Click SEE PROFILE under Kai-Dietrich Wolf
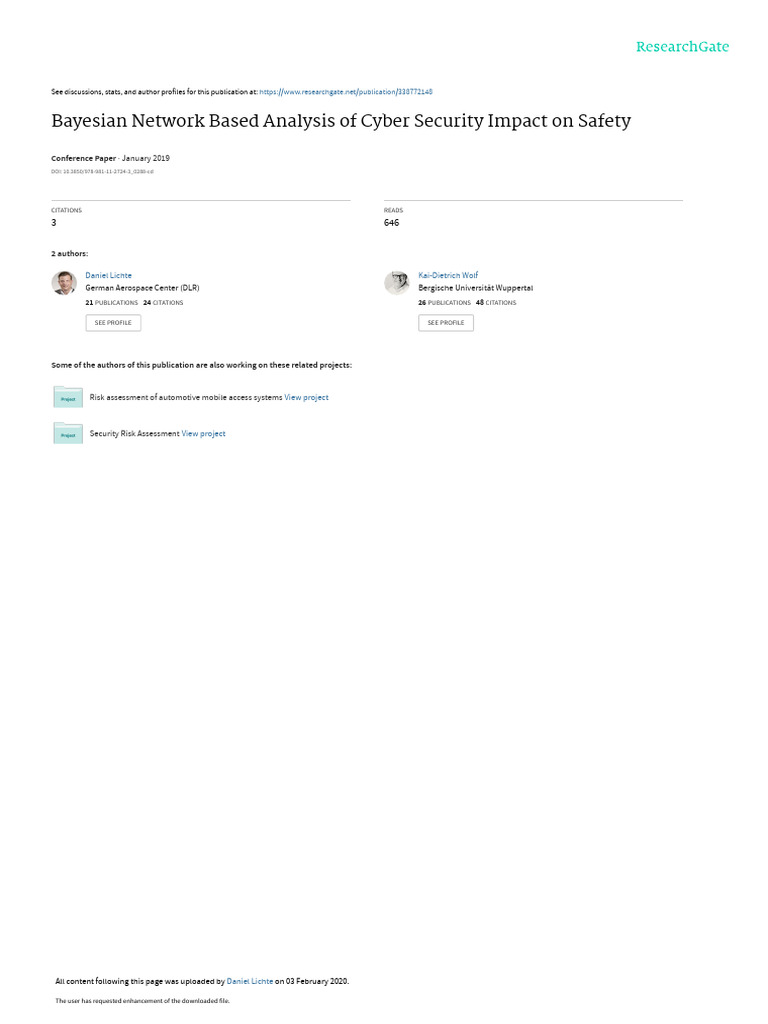This screenshot has width=768, height=1024. (x=446, y=323)
